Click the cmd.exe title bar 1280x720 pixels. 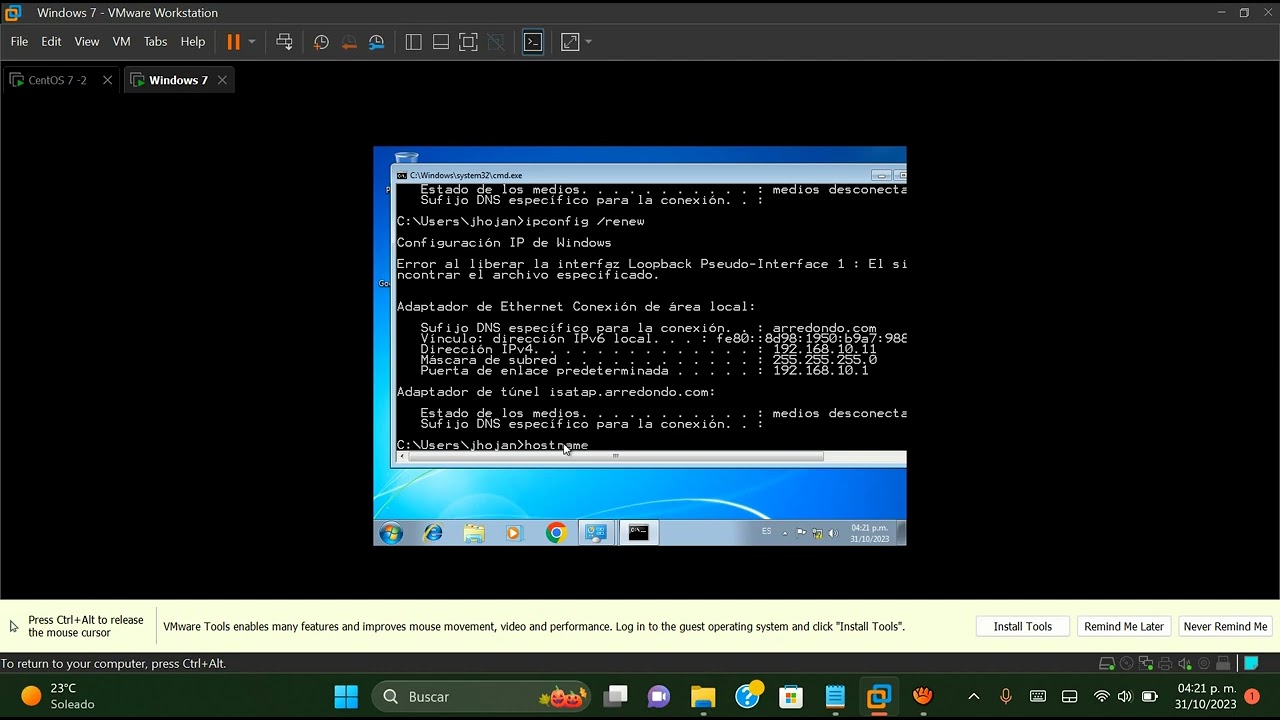[640, 175]
